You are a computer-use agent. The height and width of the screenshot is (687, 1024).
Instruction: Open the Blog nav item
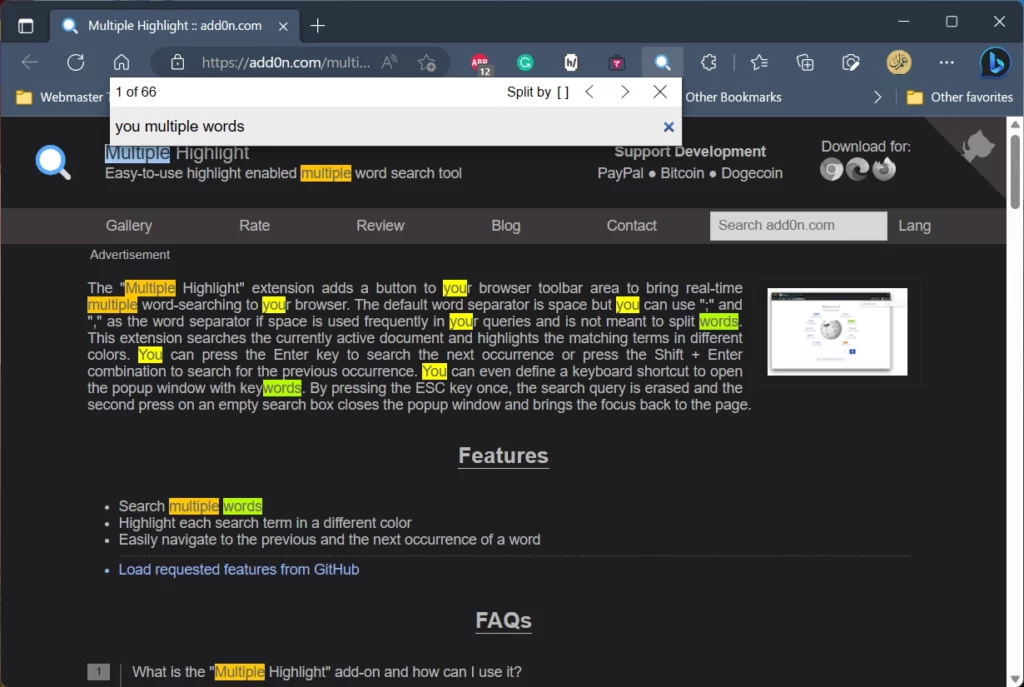505,225
